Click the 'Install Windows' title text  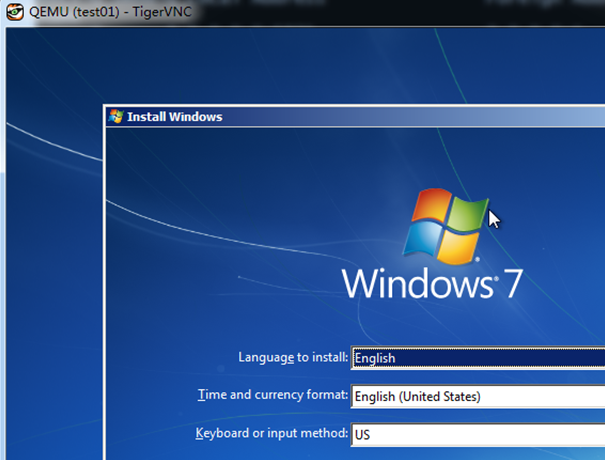175,117
